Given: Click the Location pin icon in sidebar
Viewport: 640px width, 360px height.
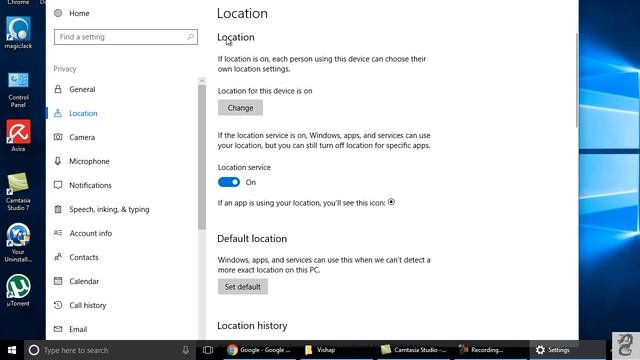Looking at the screenshot, I should [58, 113].
